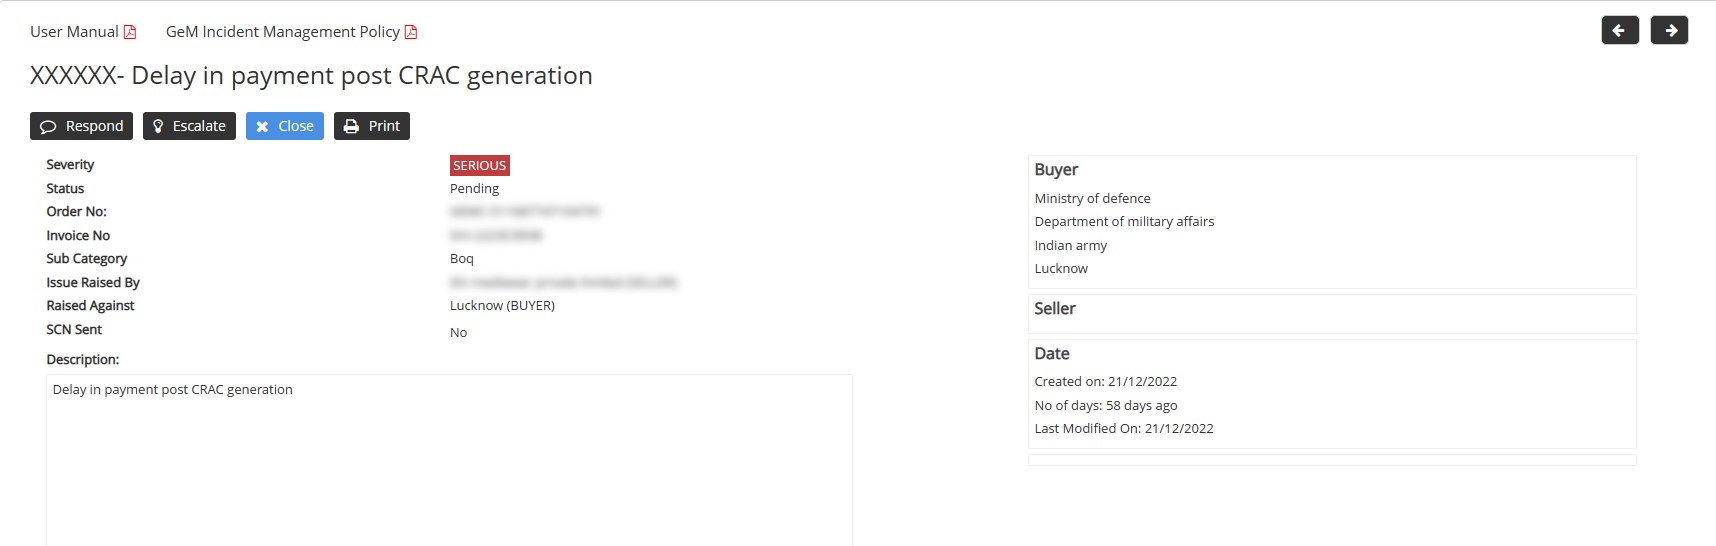Click the PDF icon beside User Manual
This screenshot has width=1716, height=546.
(130, 32)
